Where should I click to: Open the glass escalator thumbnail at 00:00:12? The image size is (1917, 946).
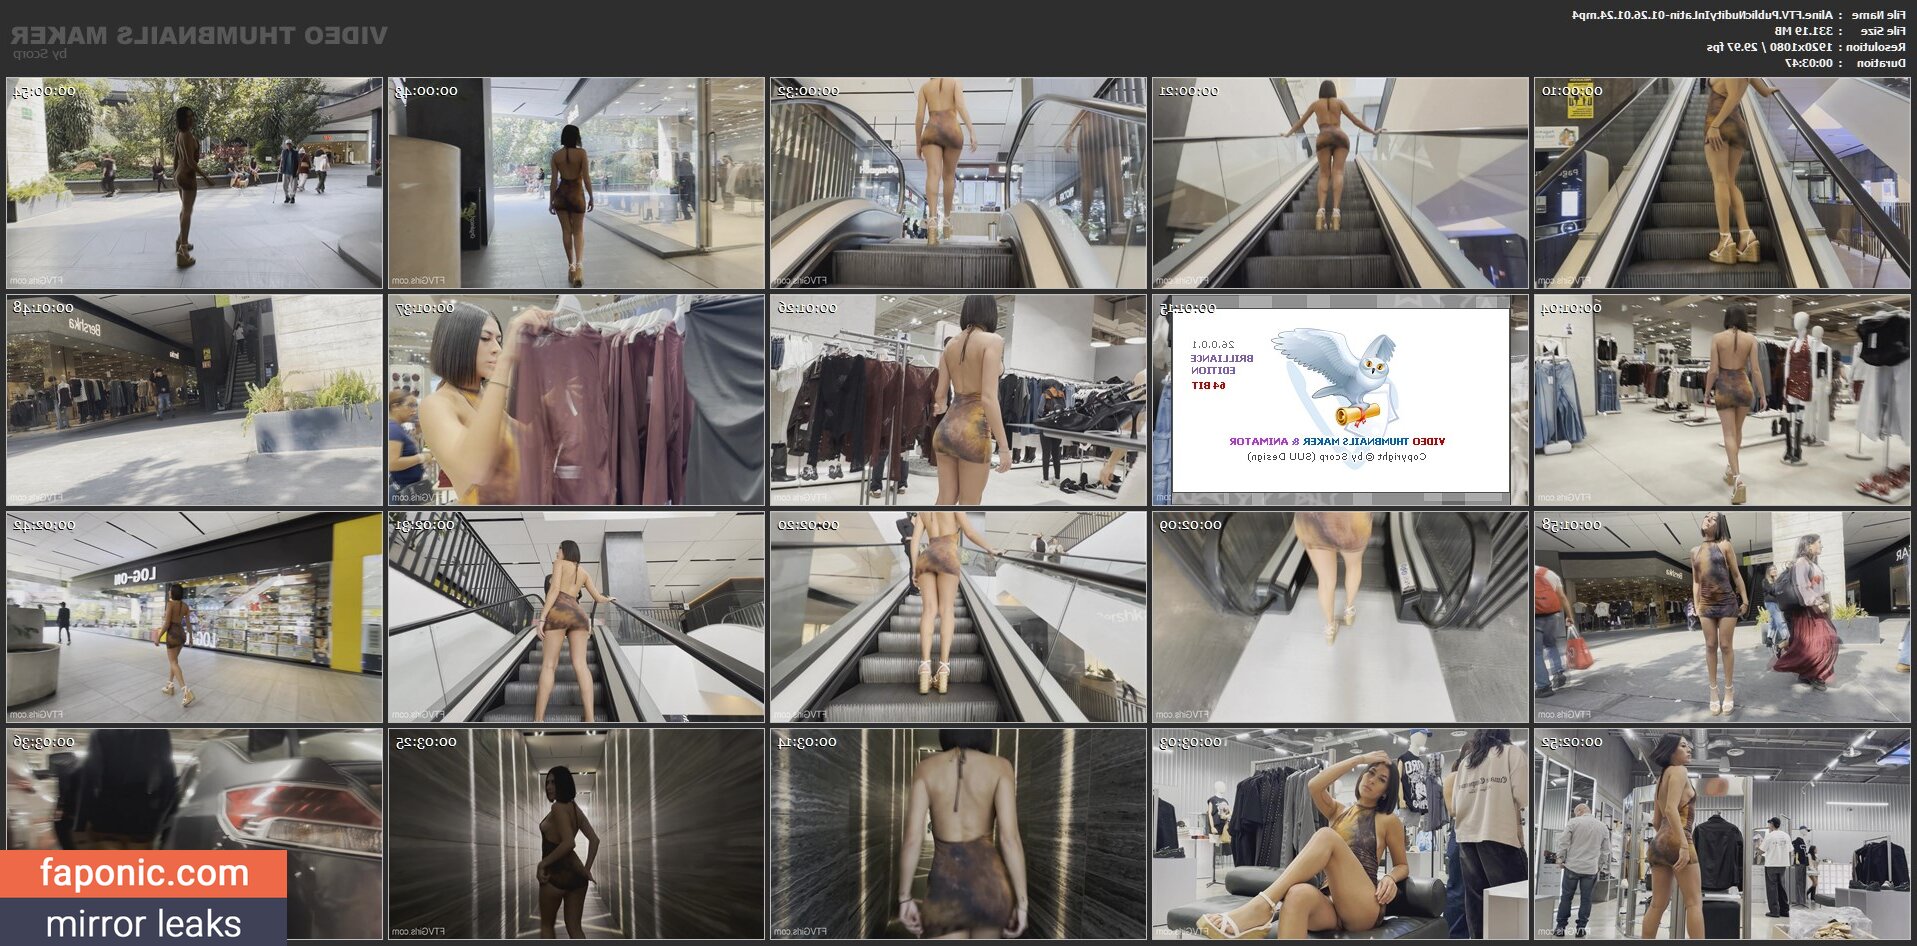pyautogui.click(x=1339, y=183)
